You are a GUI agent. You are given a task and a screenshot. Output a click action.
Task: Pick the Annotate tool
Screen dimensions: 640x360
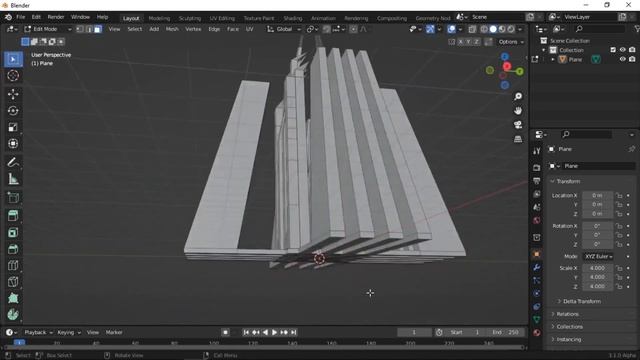coord(13,162)
